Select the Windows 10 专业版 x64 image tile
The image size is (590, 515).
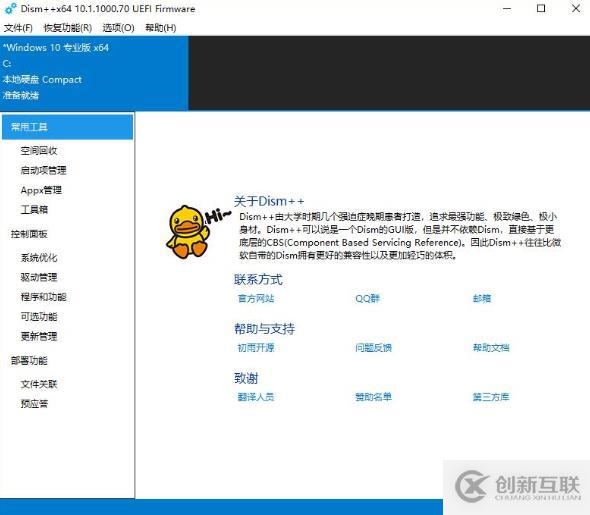94,73
